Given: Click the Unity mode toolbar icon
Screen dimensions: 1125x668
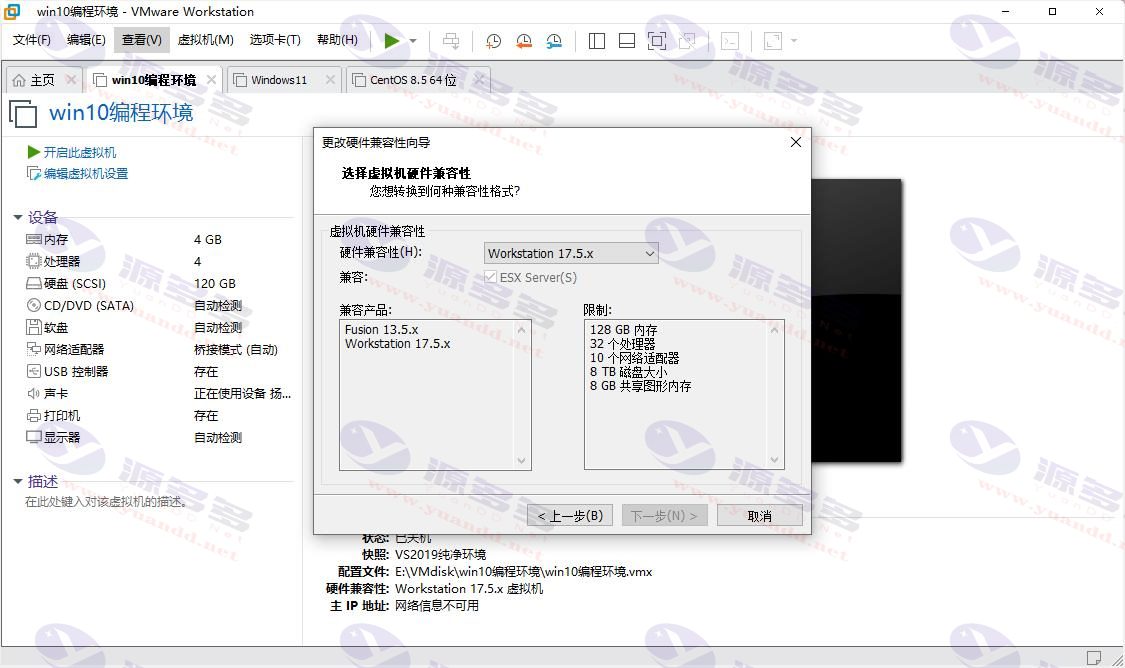Looking at the screenshot, I should 687,41.
